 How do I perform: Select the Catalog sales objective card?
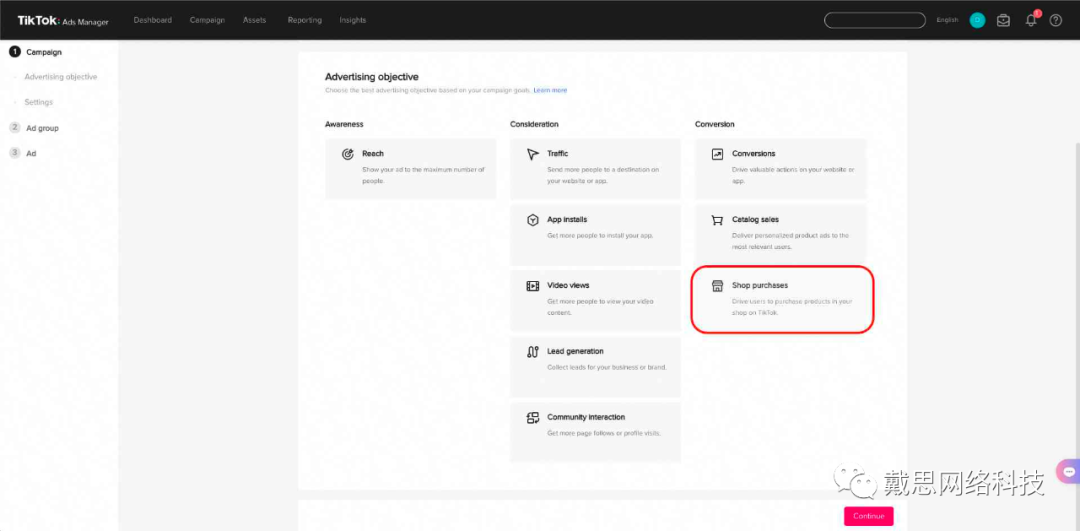point(780,235)
